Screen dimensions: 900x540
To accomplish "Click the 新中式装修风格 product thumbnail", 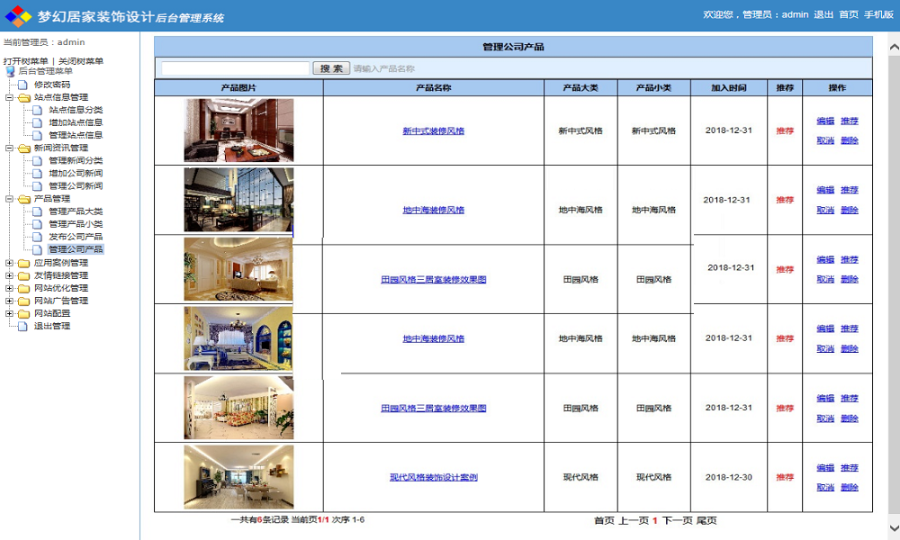I will point(239,130).
